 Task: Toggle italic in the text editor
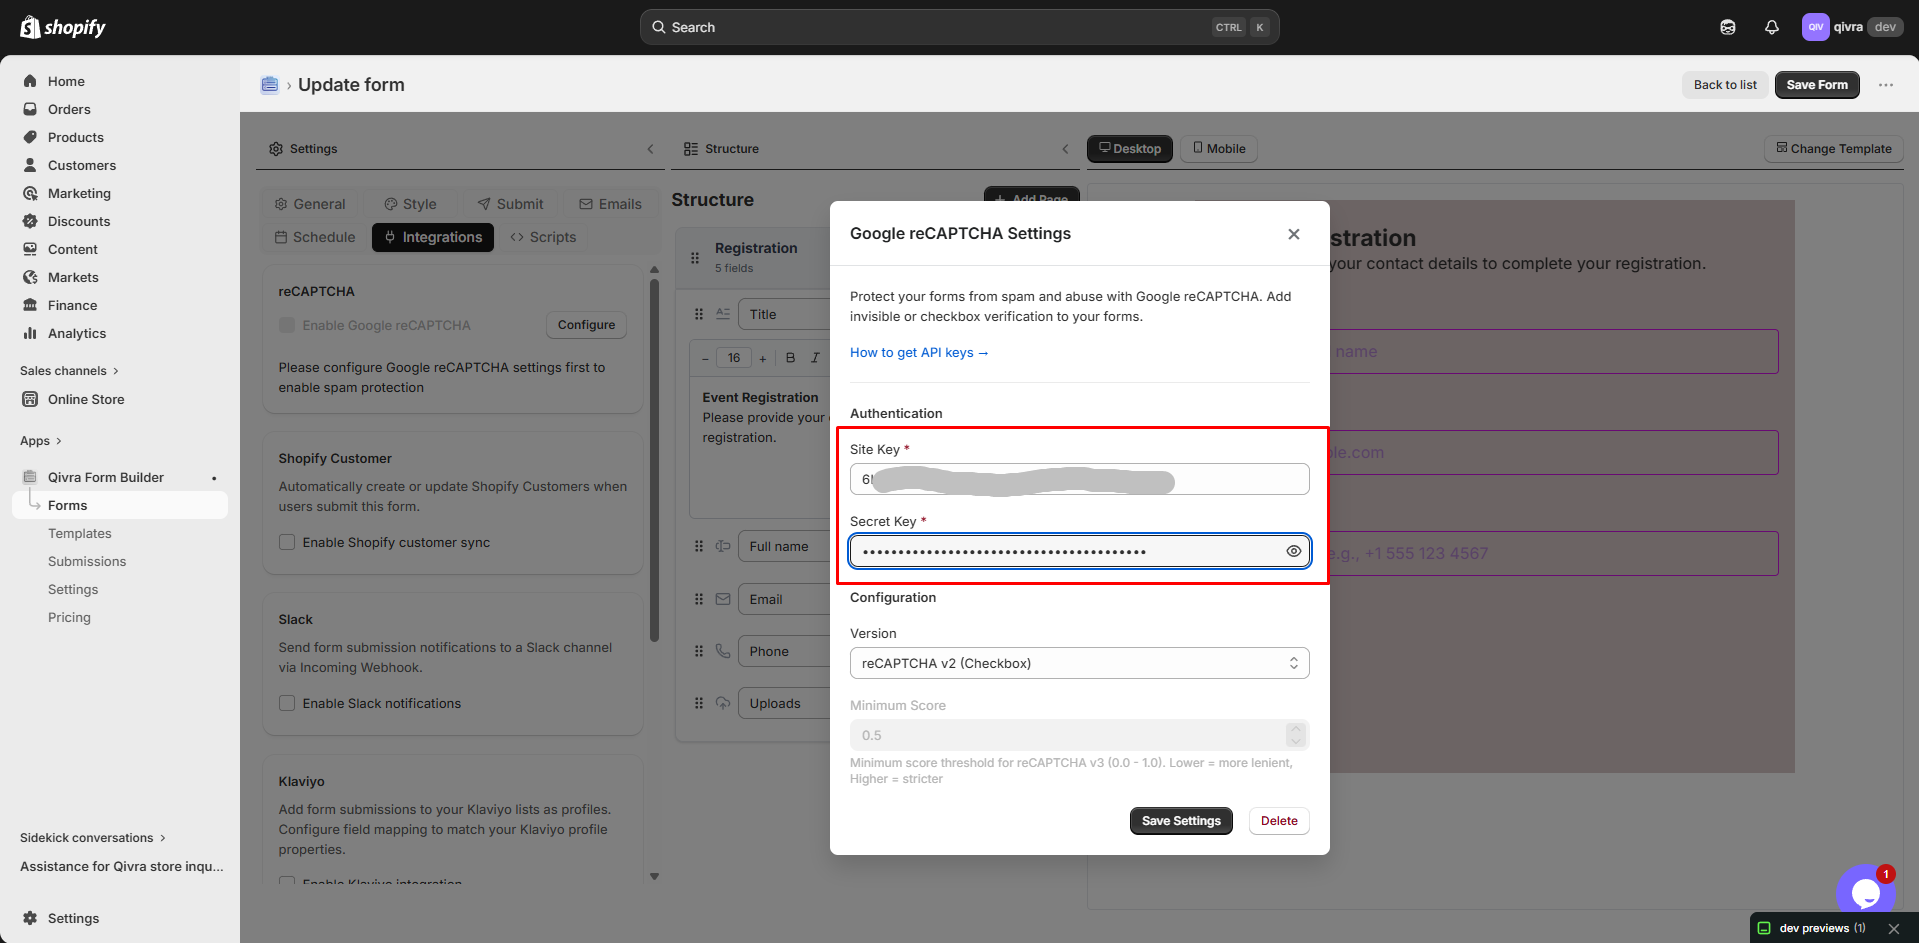tap(815, 358)
